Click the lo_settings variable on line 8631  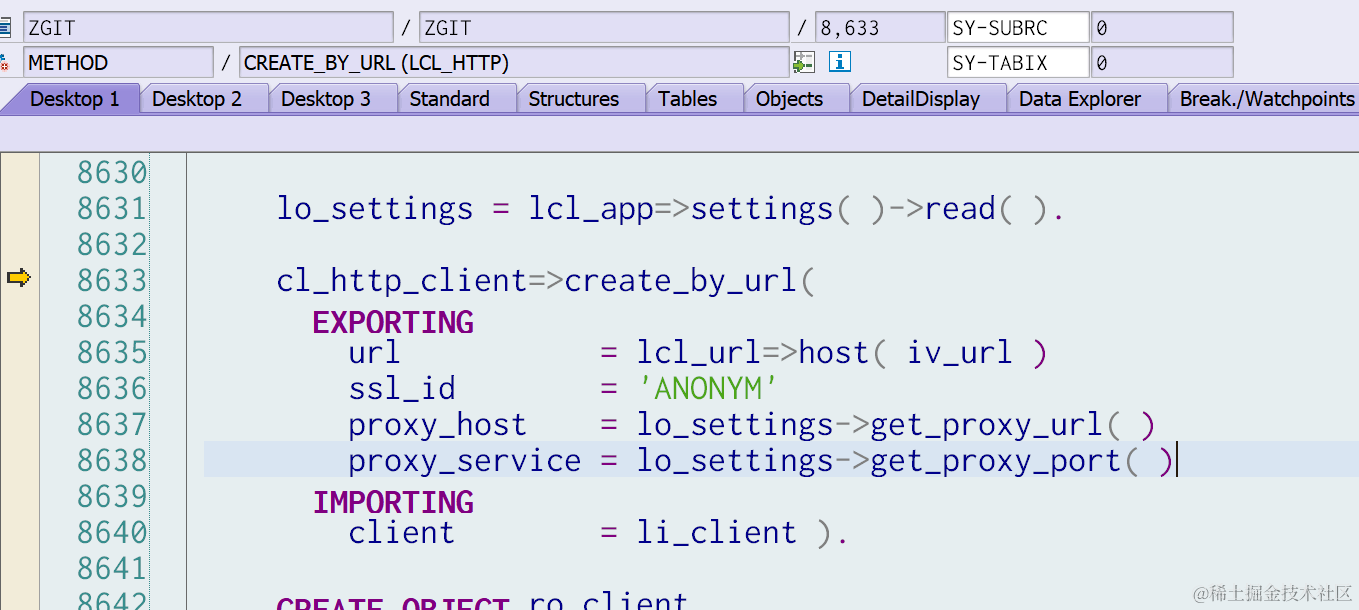pos(375,209)
